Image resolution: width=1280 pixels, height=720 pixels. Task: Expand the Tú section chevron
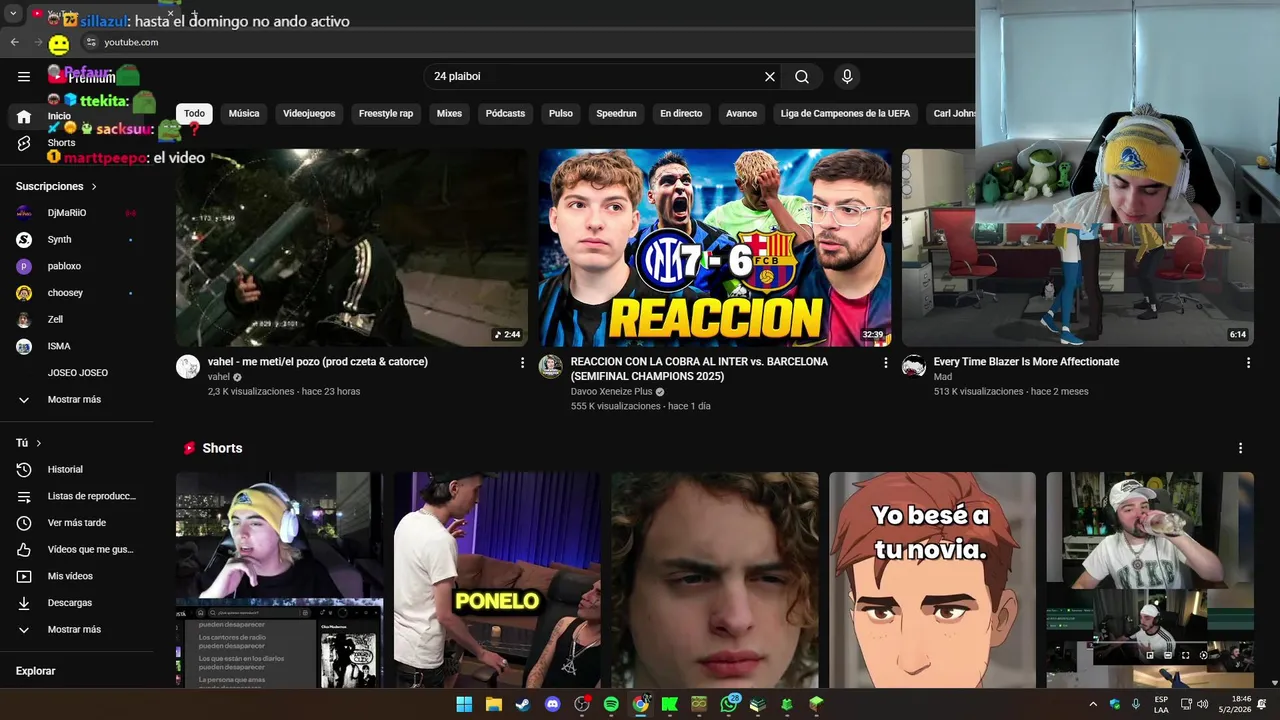click(39, 443)
